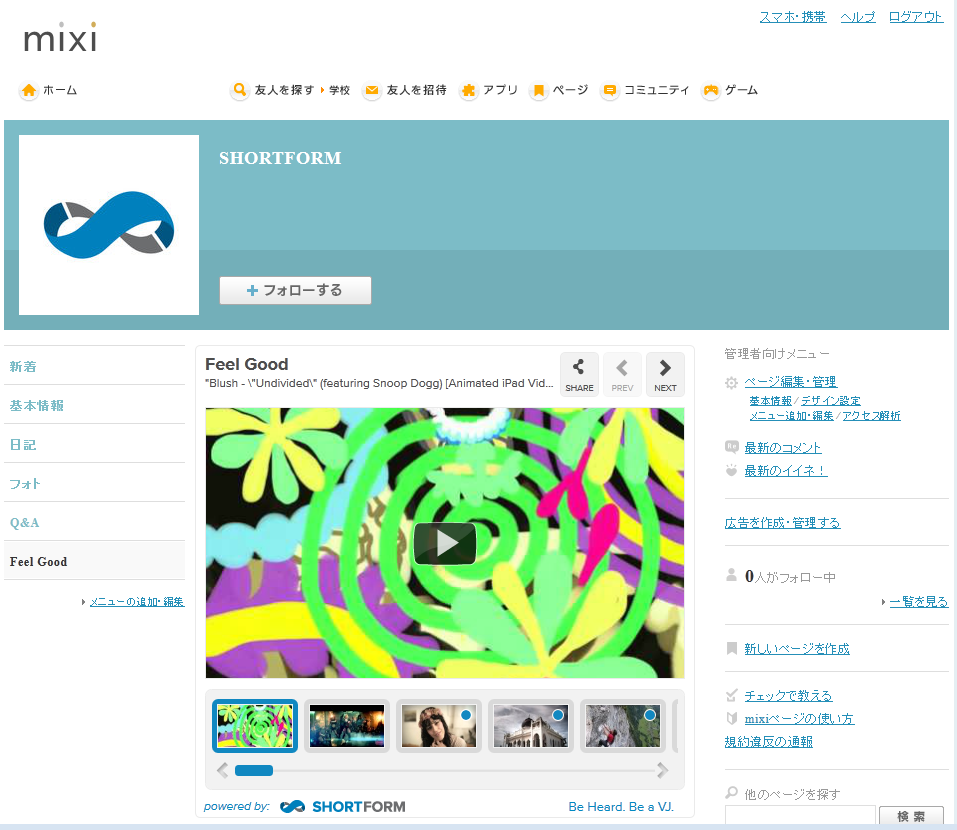
Task: Click the SHORTFORM page title
Action: [x=280, y=158]
